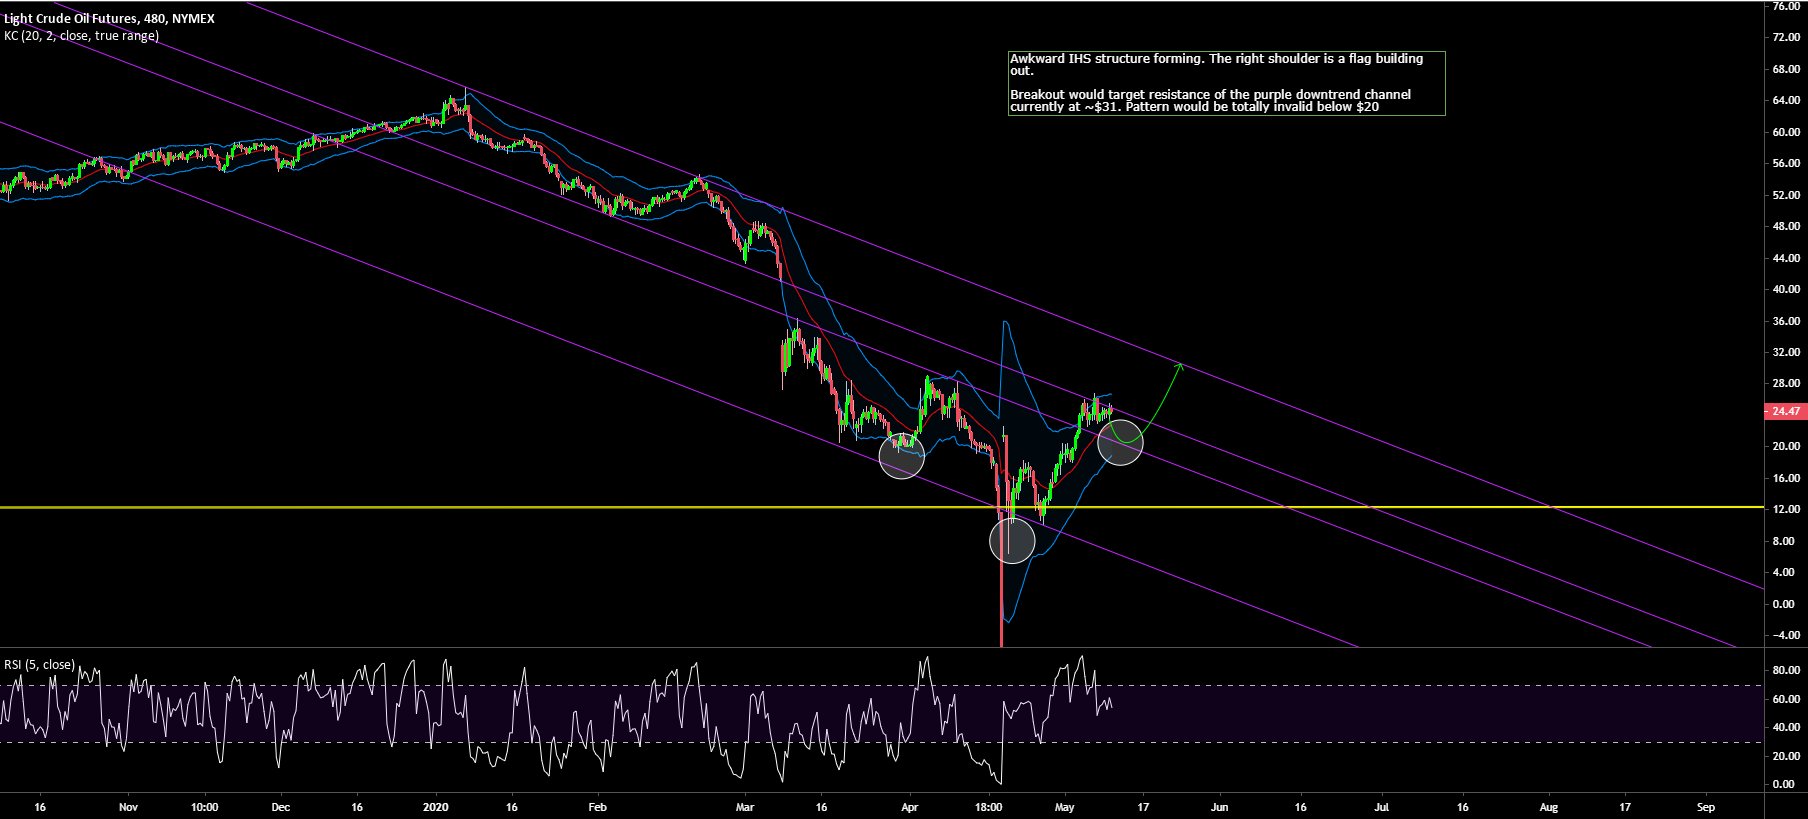This screenshot has width=1808, height=819.
Task: Click the 52.00 price axis label
Action: coord(1786,195)
